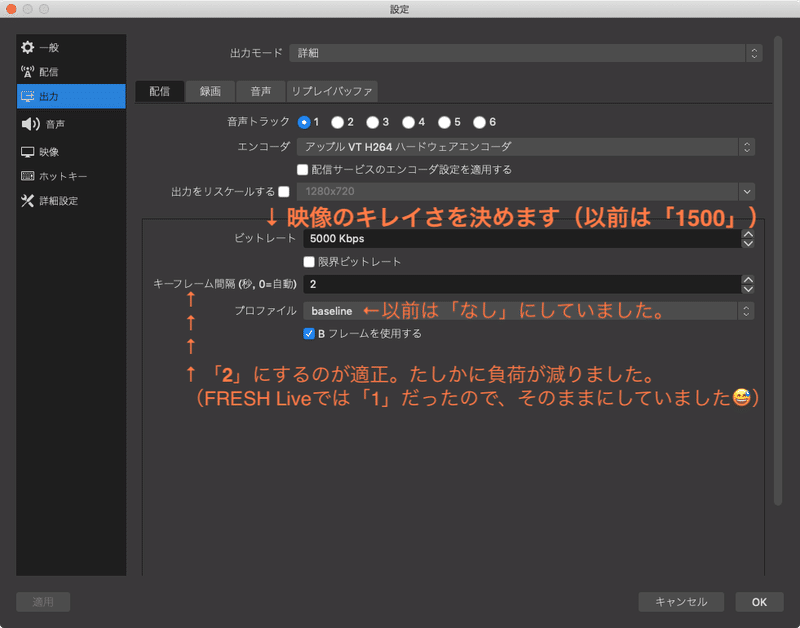This screenshot has height=628, width=800.
Task: Select audio track 6 radio button
Action: 479,122
